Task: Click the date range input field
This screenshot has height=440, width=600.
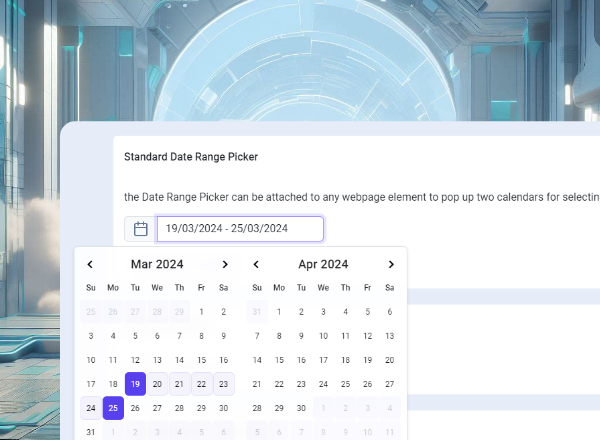Action: [x=240, y=229]
